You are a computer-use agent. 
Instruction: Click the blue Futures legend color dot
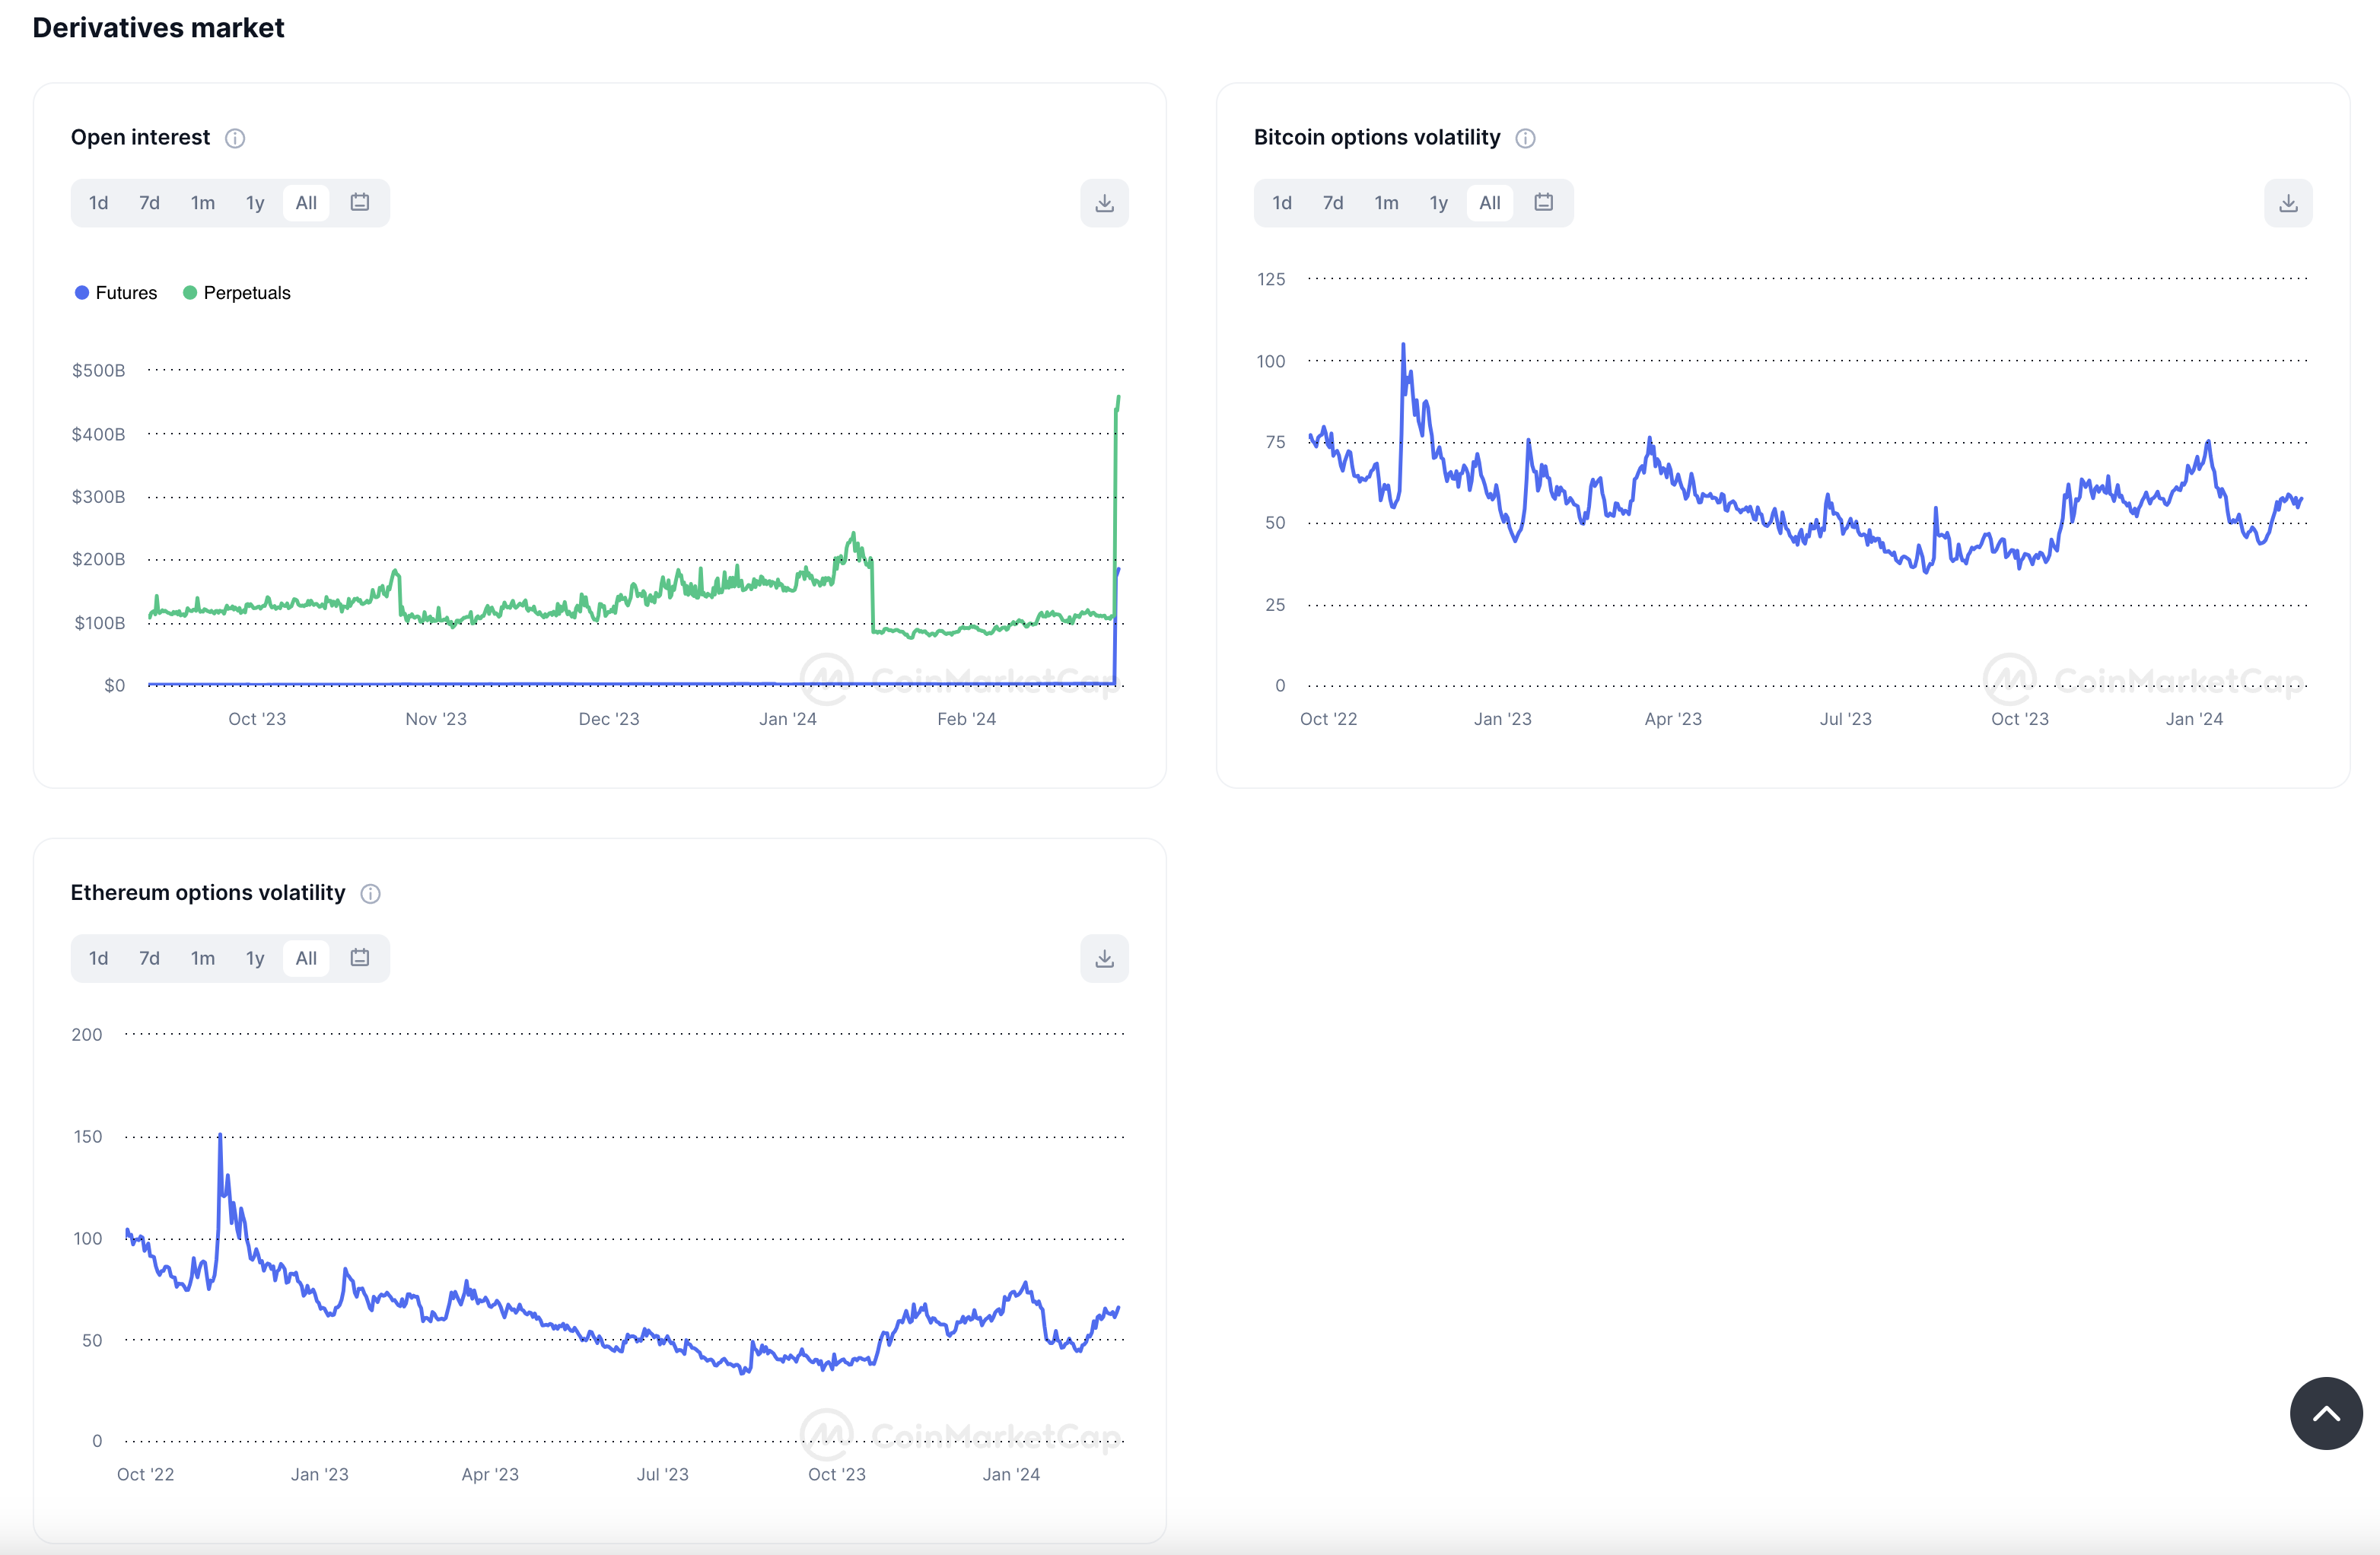82,293
